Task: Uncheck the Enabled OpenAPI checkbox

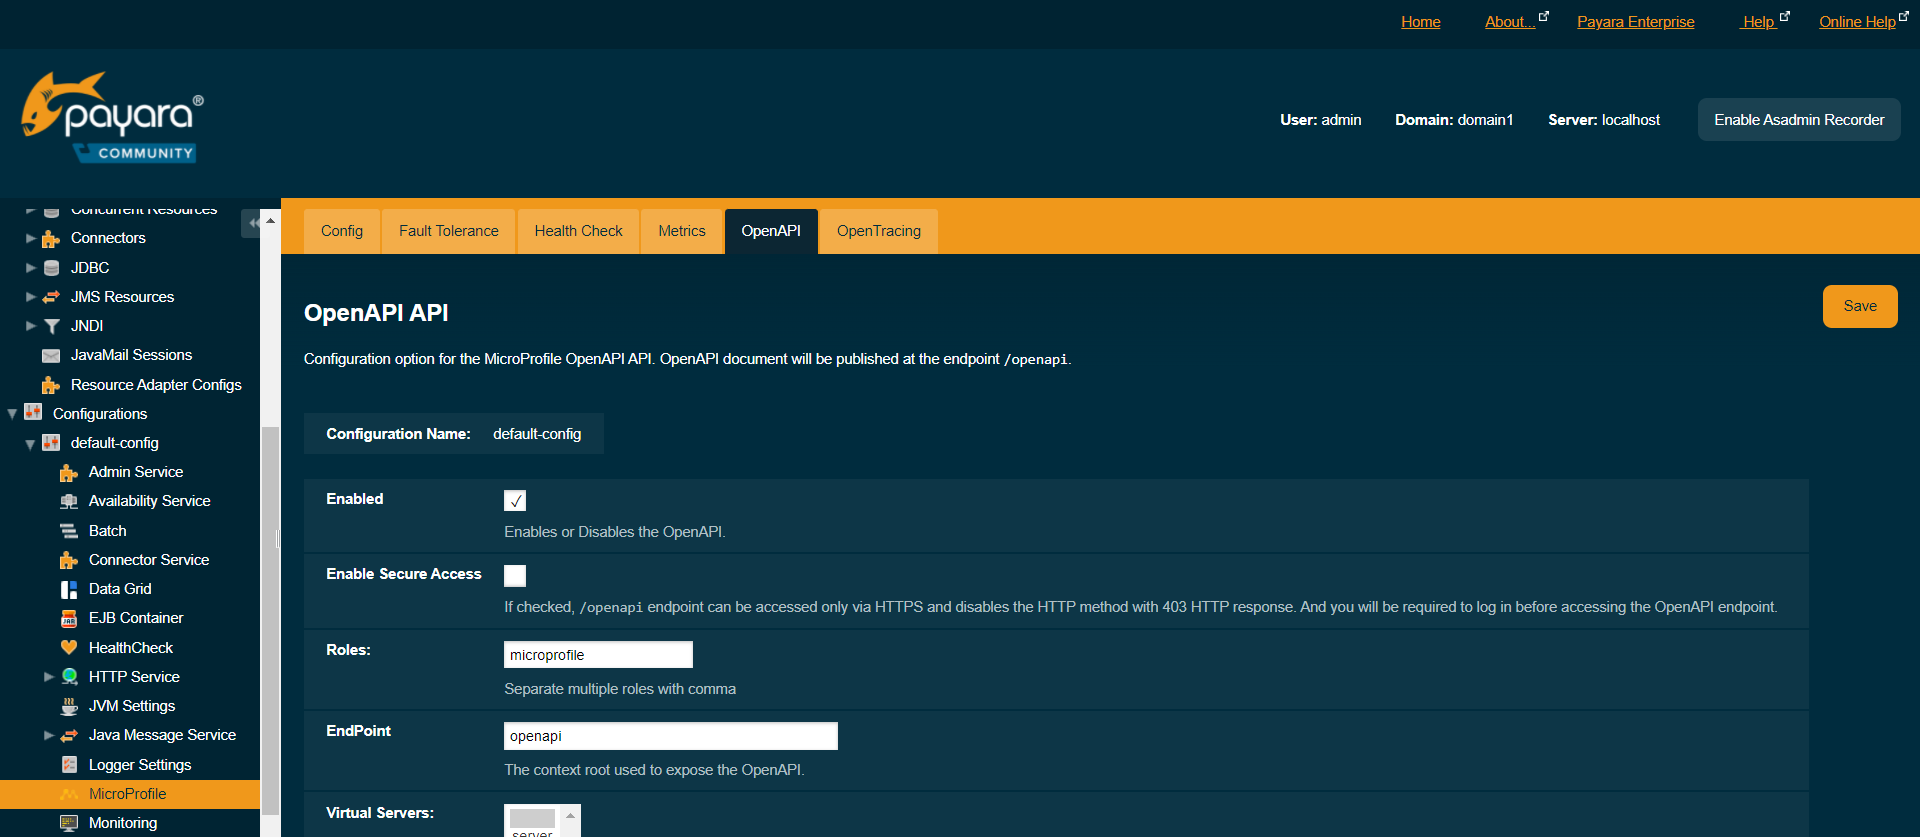Action: point(515,501)
